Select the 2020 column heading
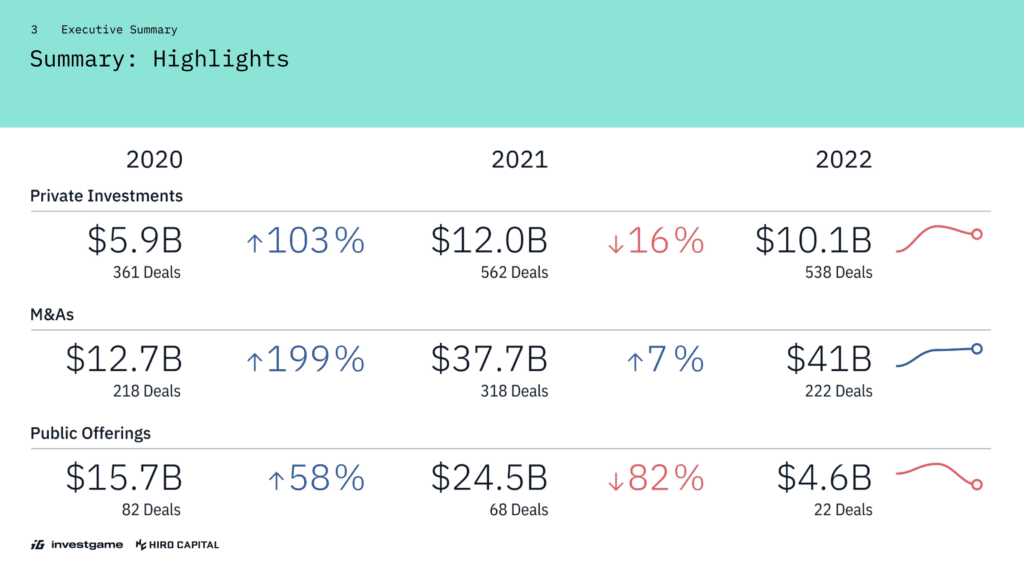 click(154, 160)
